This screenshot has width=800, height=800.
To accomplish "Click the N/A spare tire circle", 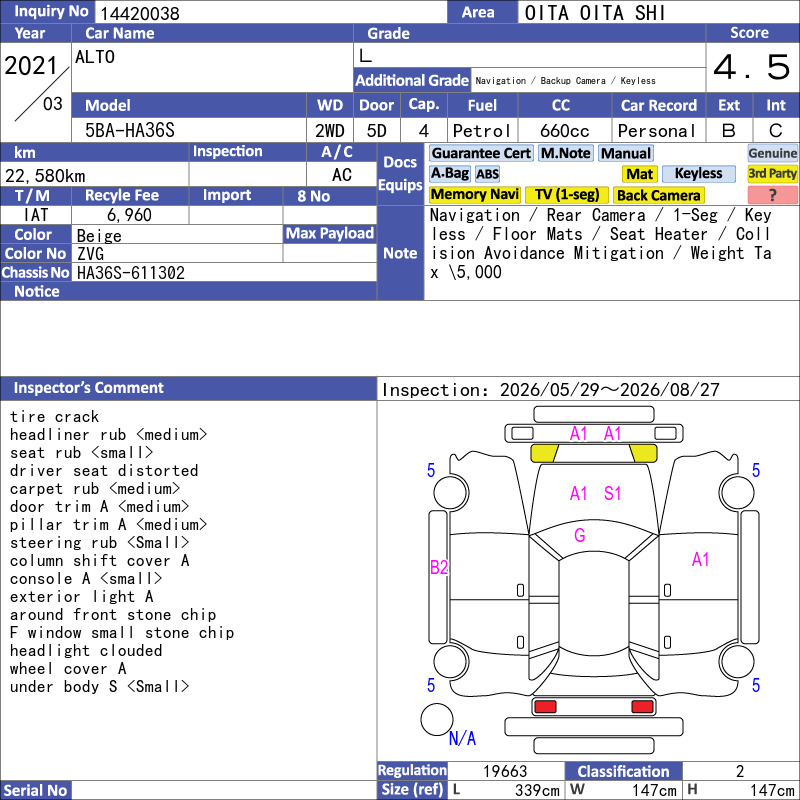I will [437, 719].
